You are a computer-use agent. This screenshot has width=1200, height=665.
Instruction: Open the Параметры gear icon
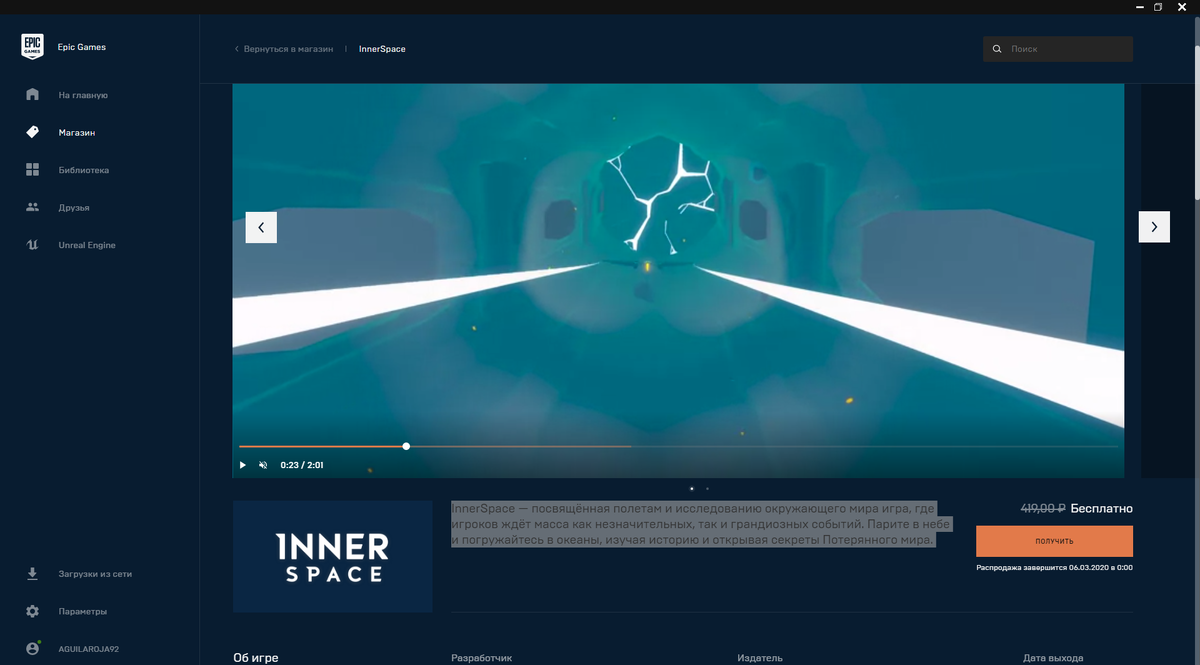point(32,611)
